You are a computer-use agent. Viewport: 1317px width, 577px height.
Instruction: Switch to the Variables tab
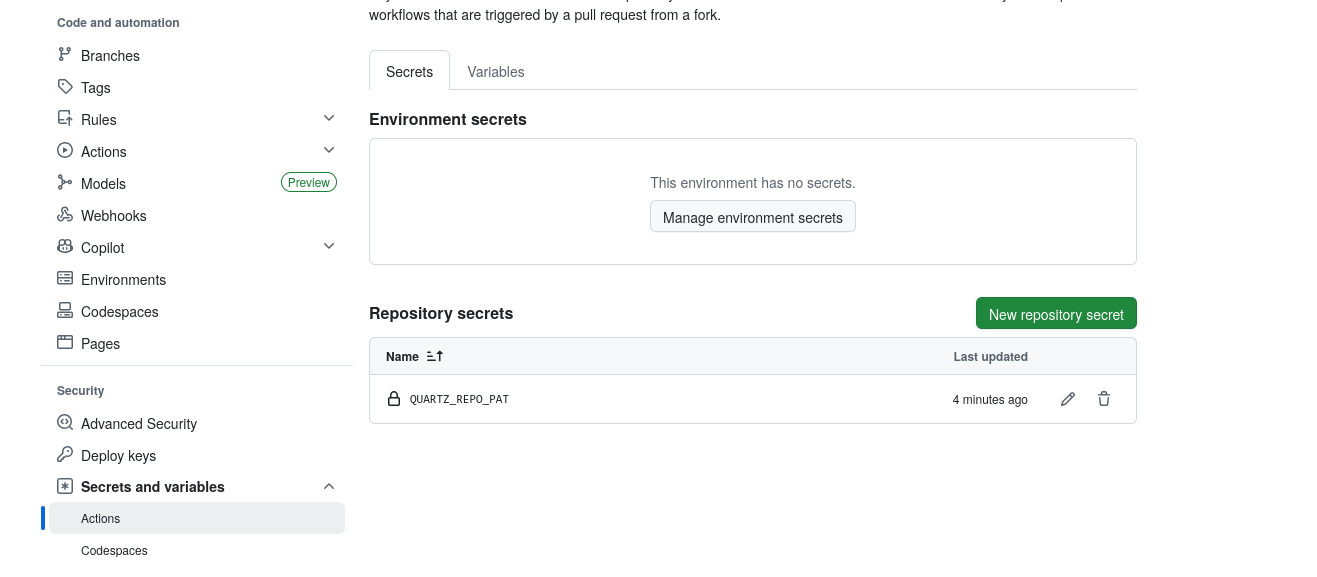(x=496, y=72)
